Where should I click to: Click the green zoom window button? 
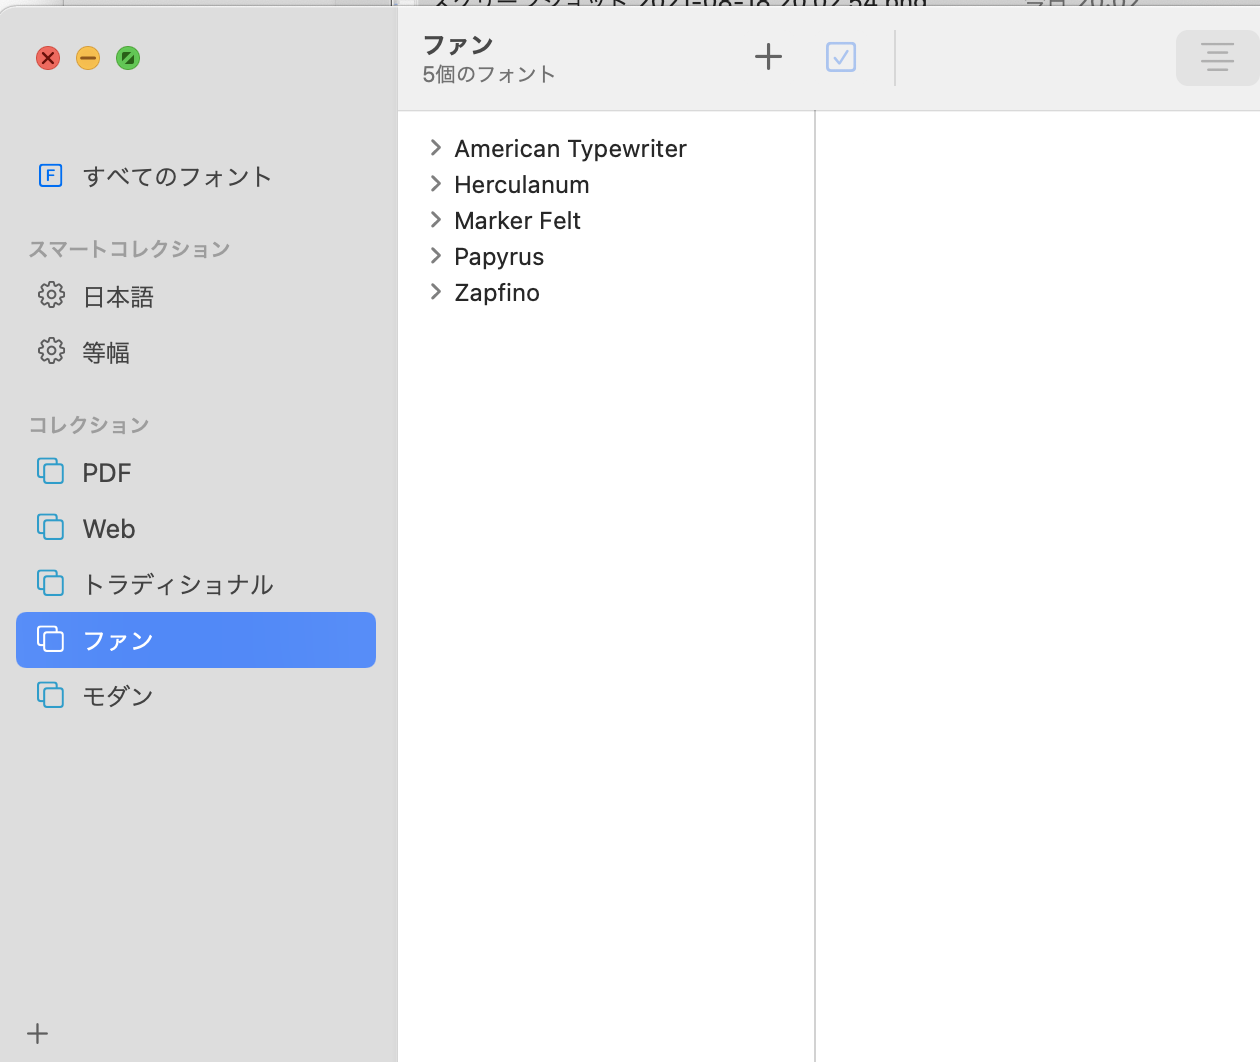click(x=128, y=58)
